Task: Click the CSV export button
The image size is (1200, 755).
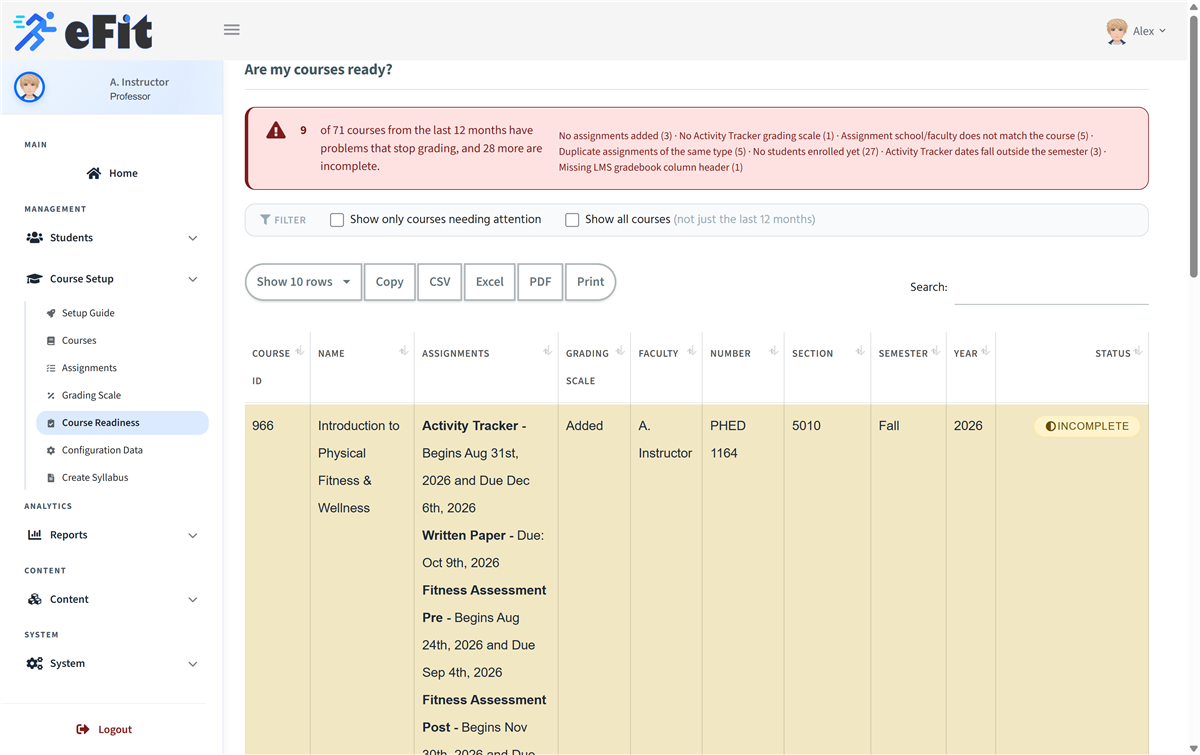Action: [x=440, y=282]
